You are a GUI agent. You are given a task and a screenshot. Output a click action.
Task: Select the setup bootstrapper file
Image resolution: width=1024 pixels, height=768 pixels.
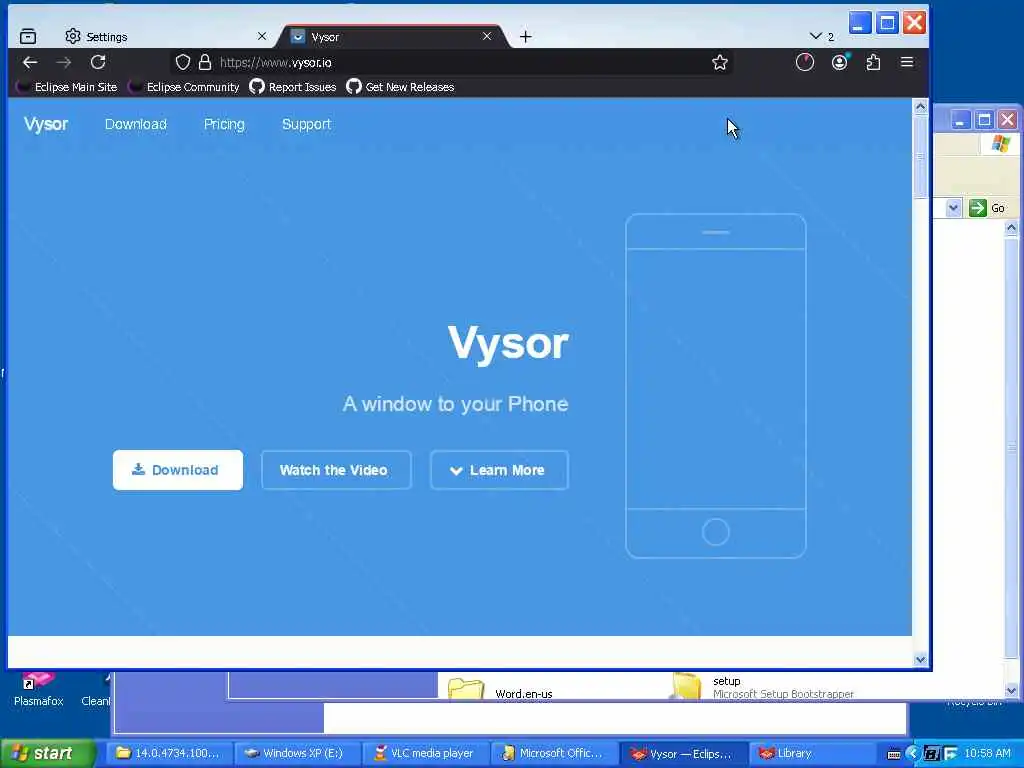(763, 687)
